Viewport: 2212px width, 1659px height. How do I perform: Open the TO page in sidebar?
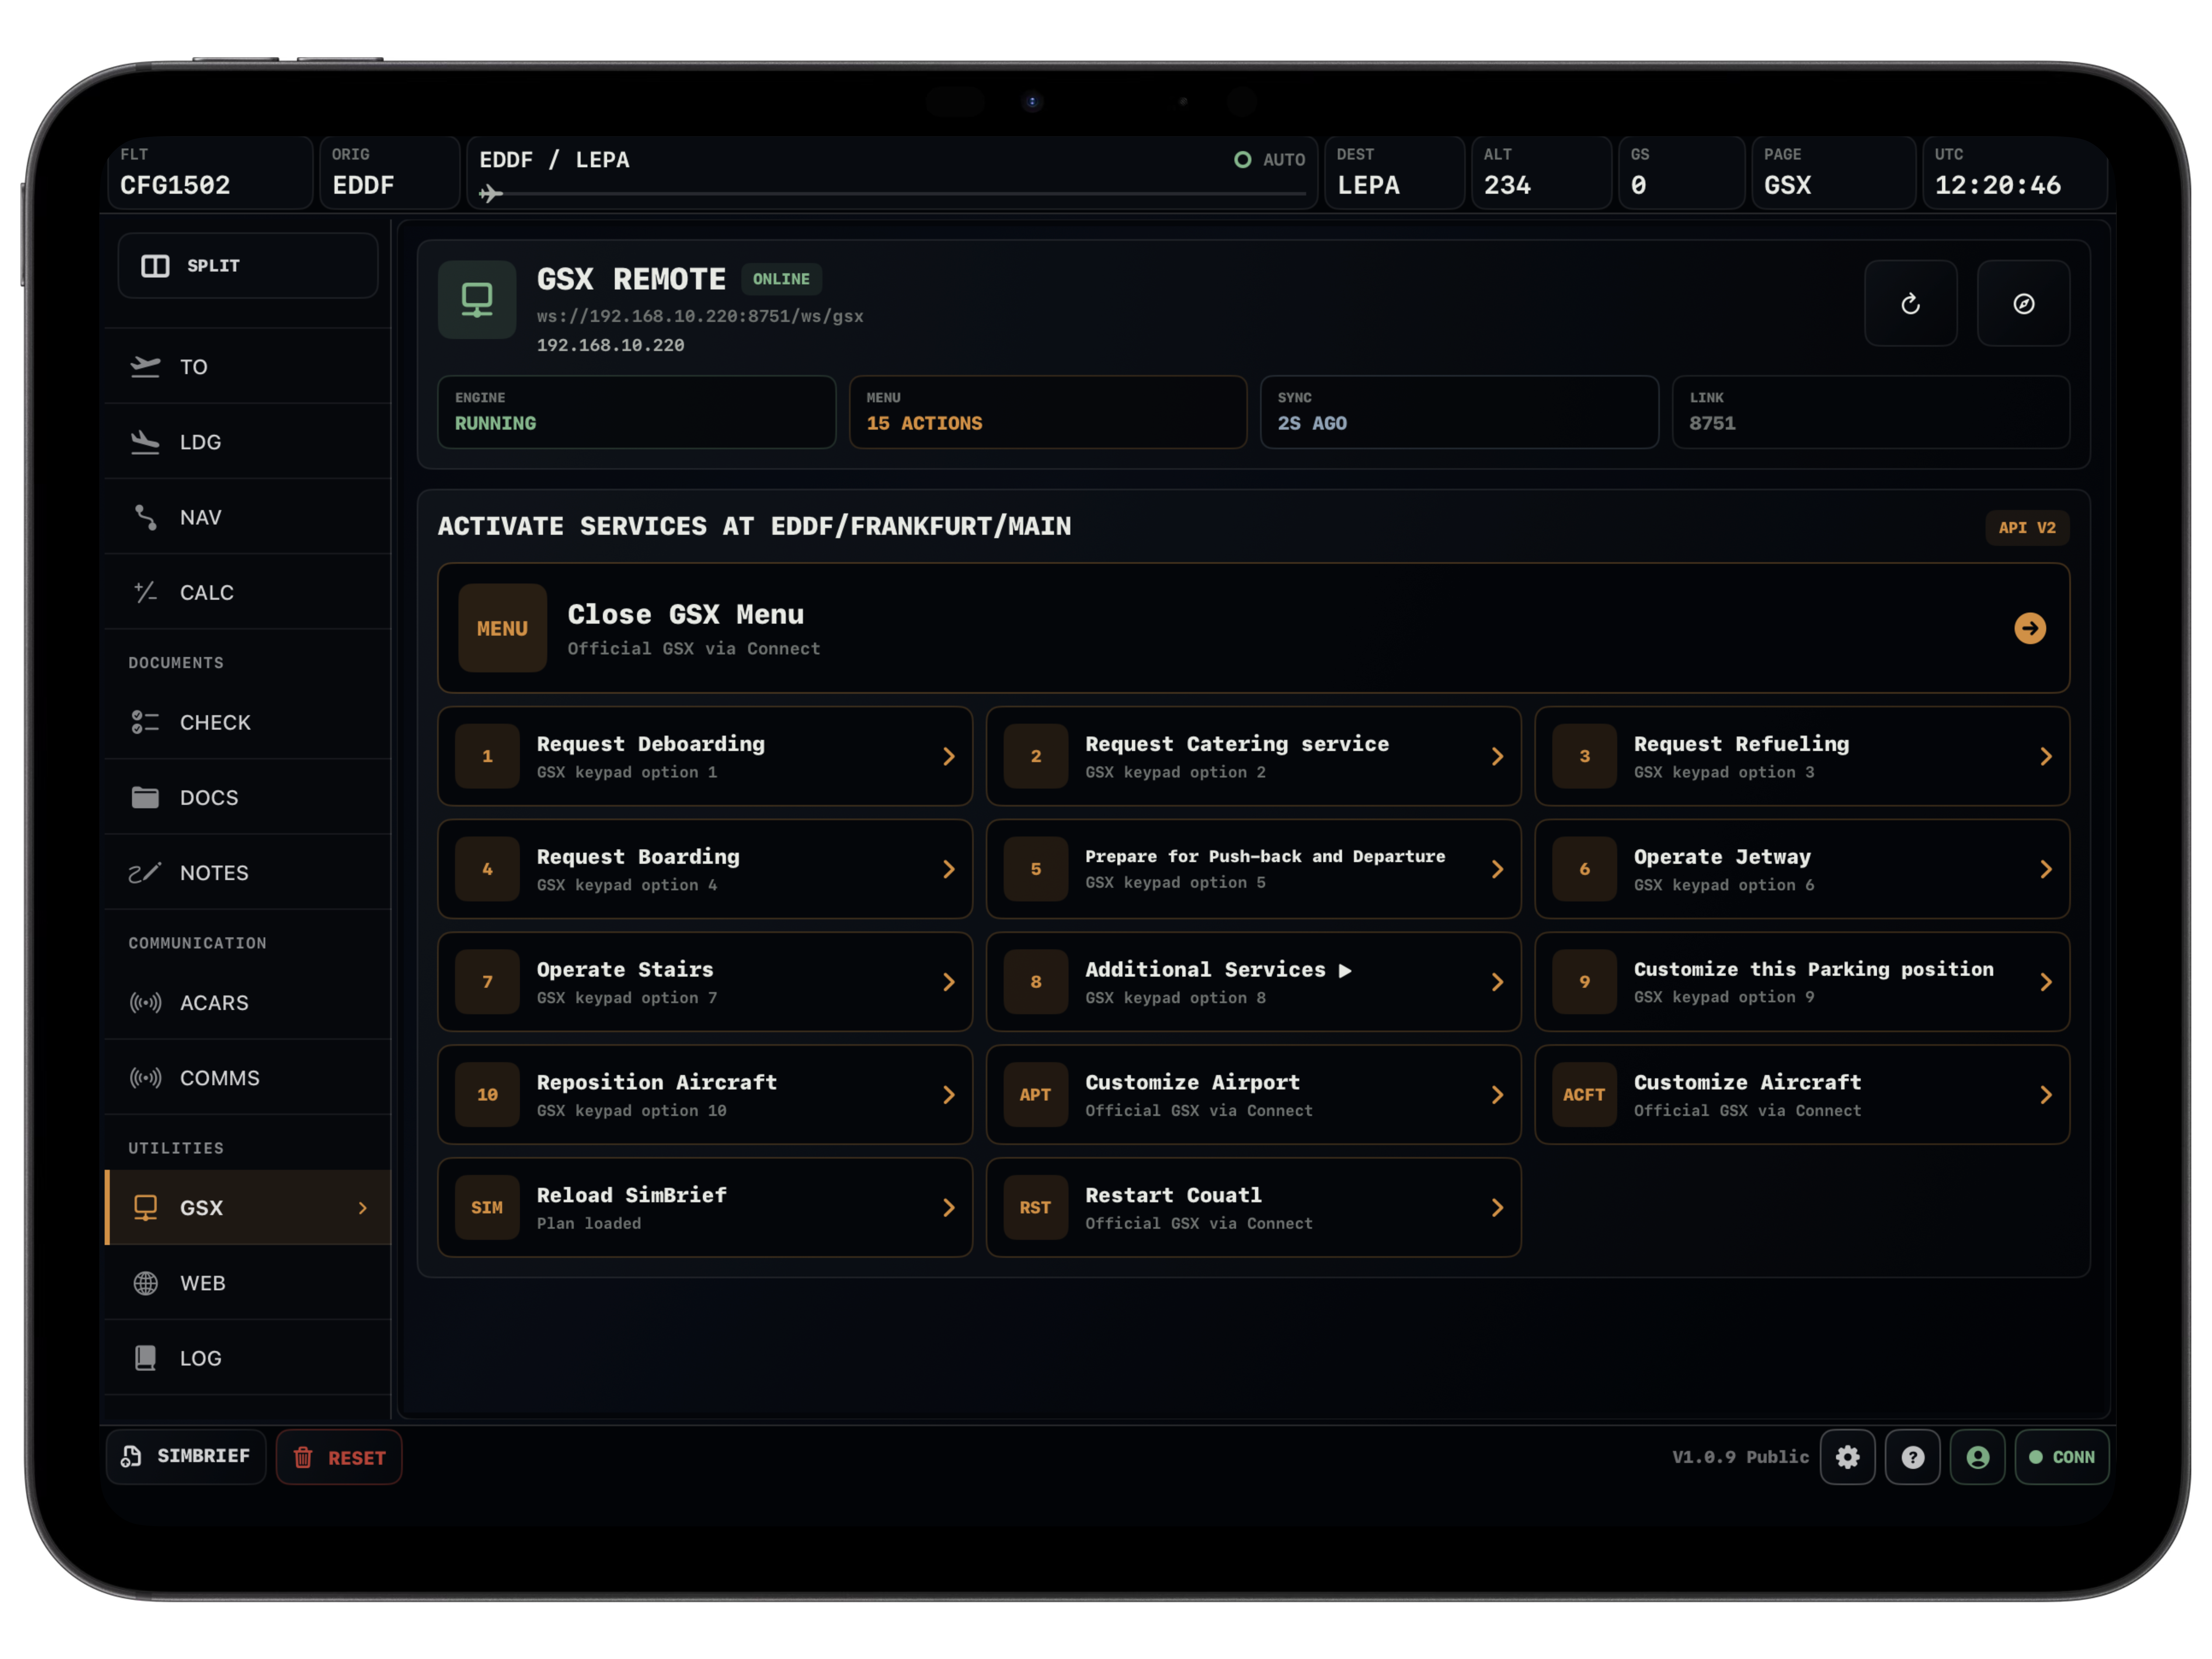[x=248, y=367]
